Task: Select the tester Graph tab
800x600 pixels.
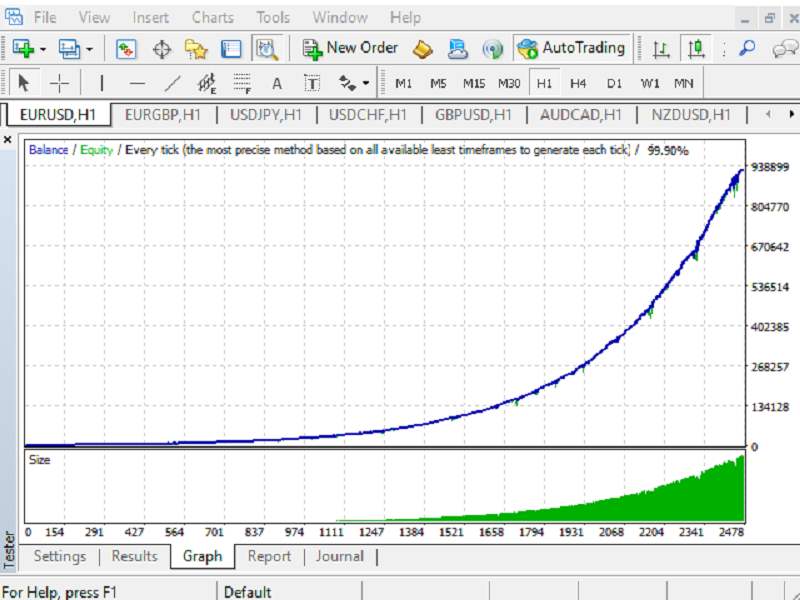Action: pyautogui.click(x=203, y=556)
